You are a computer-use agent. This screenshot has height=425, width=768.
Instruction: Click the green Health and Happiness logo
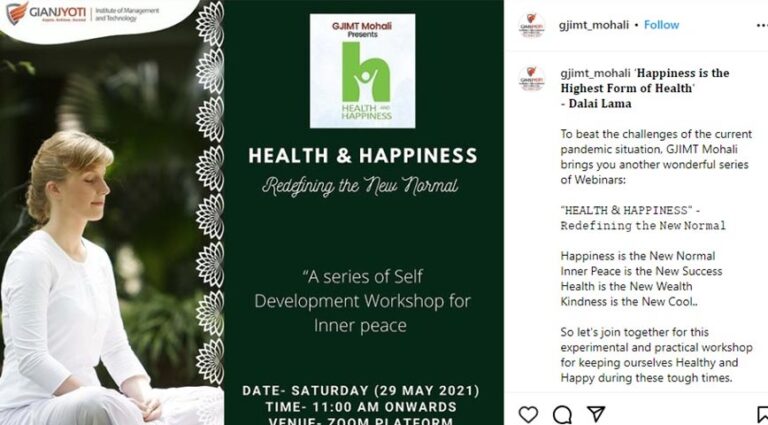click(x=362, y=71)
